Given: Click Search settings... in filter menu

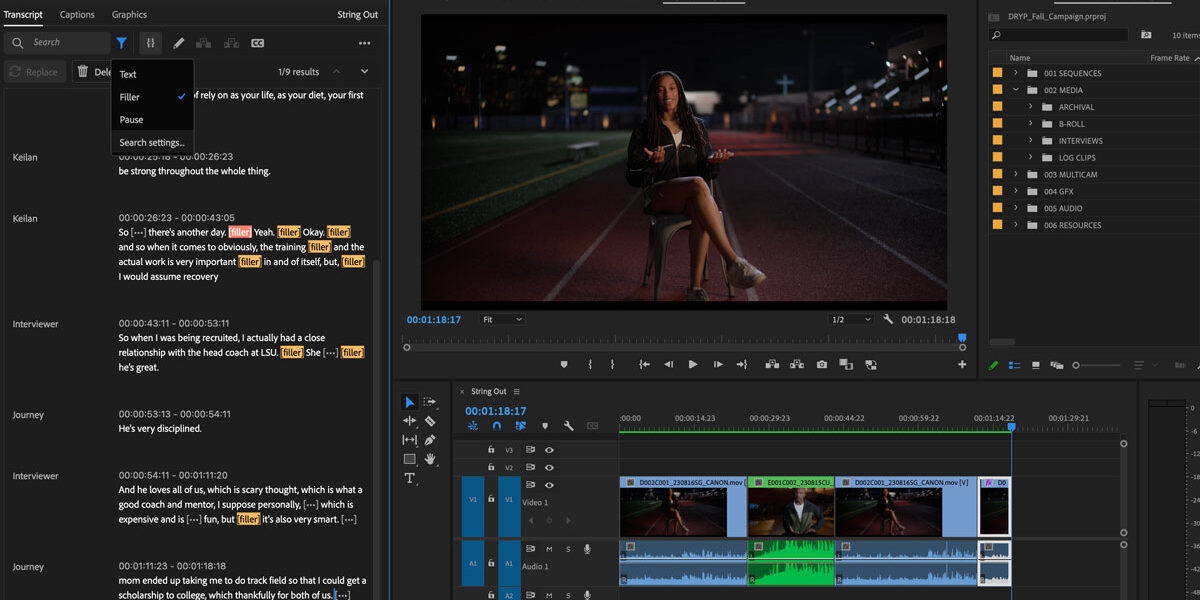Looking at the screenshot, I should point(151,143).
